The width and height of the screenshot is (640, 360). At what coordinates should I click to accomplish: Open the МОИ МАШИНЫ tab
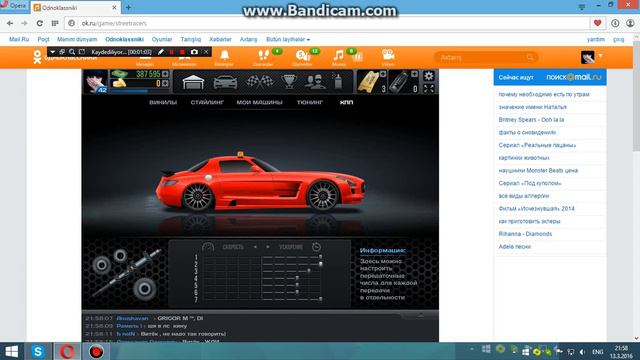coord(260,102)
